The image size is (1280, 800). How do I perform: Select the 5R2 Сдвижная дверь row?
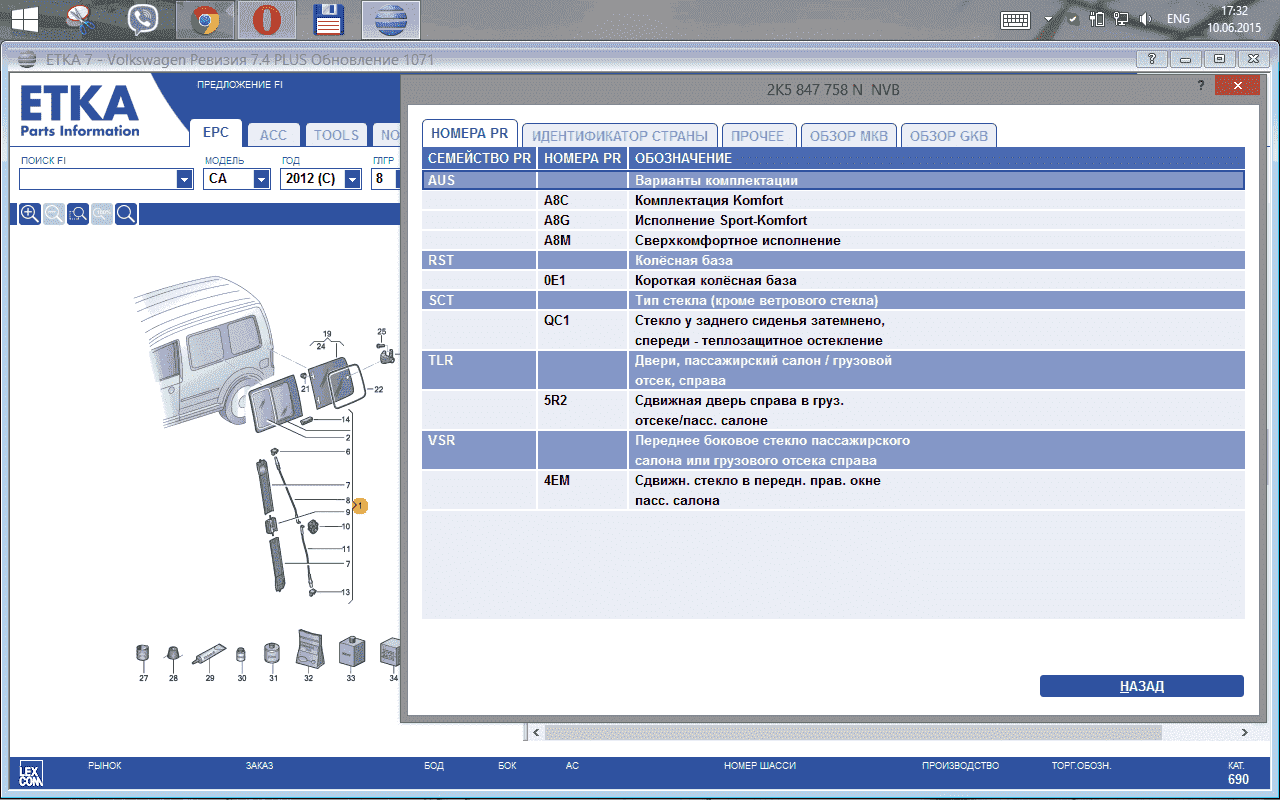pyautogui.click(x=833, y=410)
